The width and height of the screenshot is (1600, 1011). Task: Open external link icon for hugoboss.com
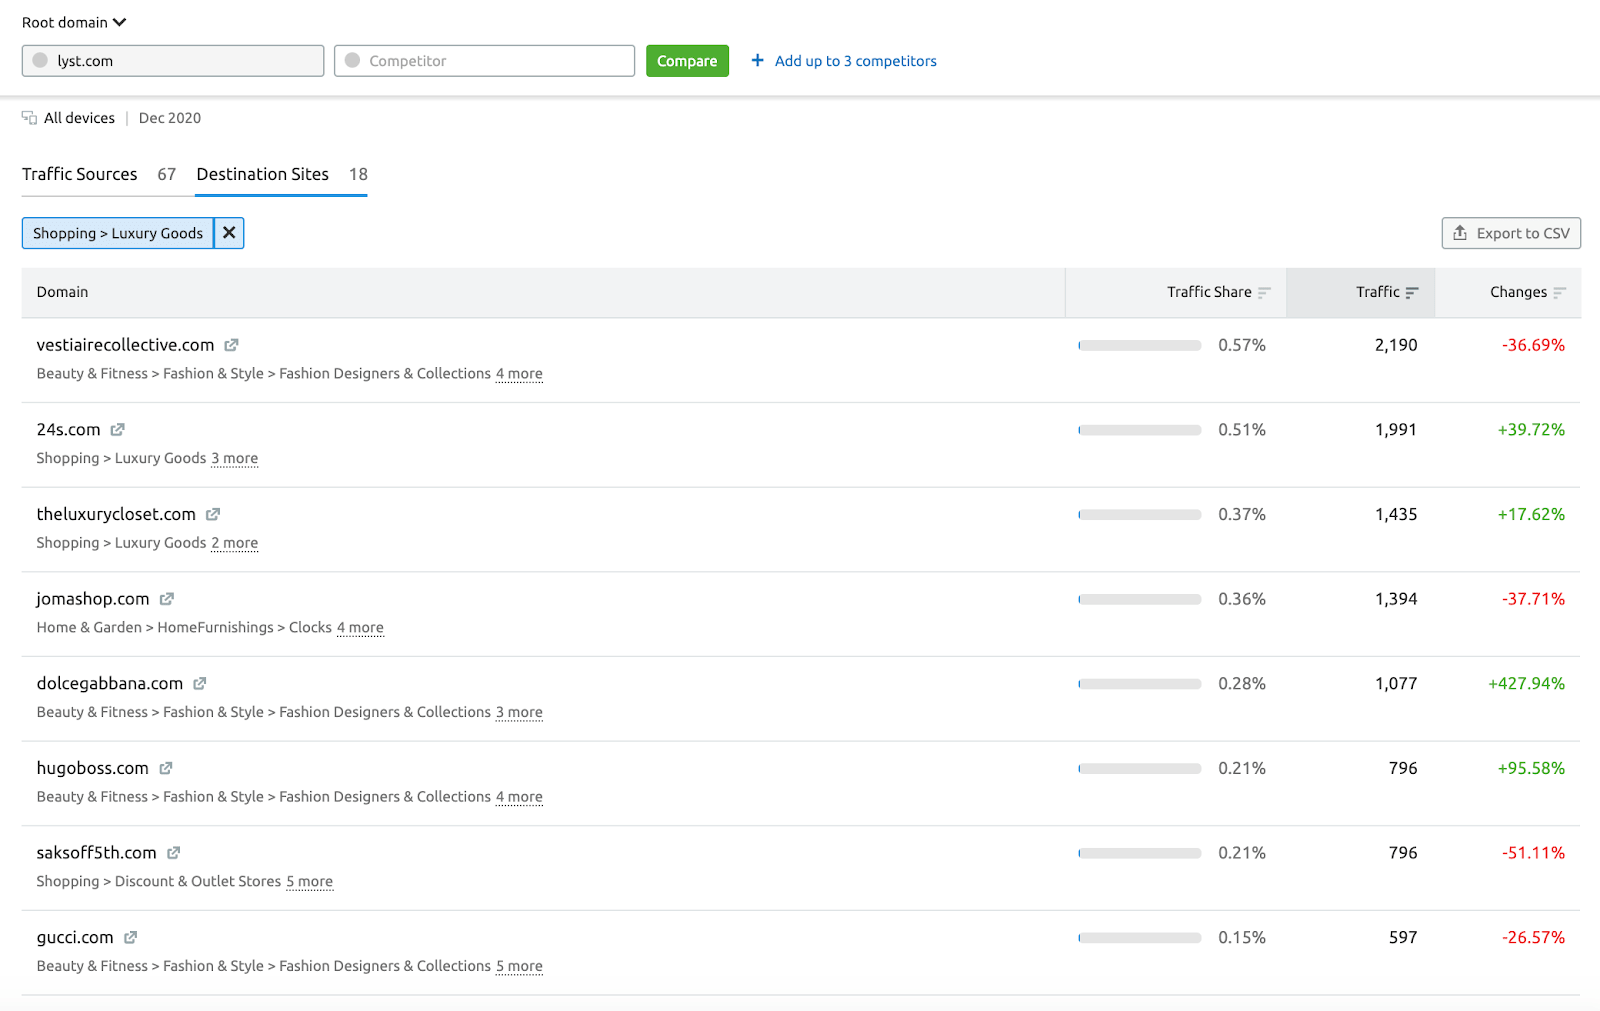coord(166,768)
